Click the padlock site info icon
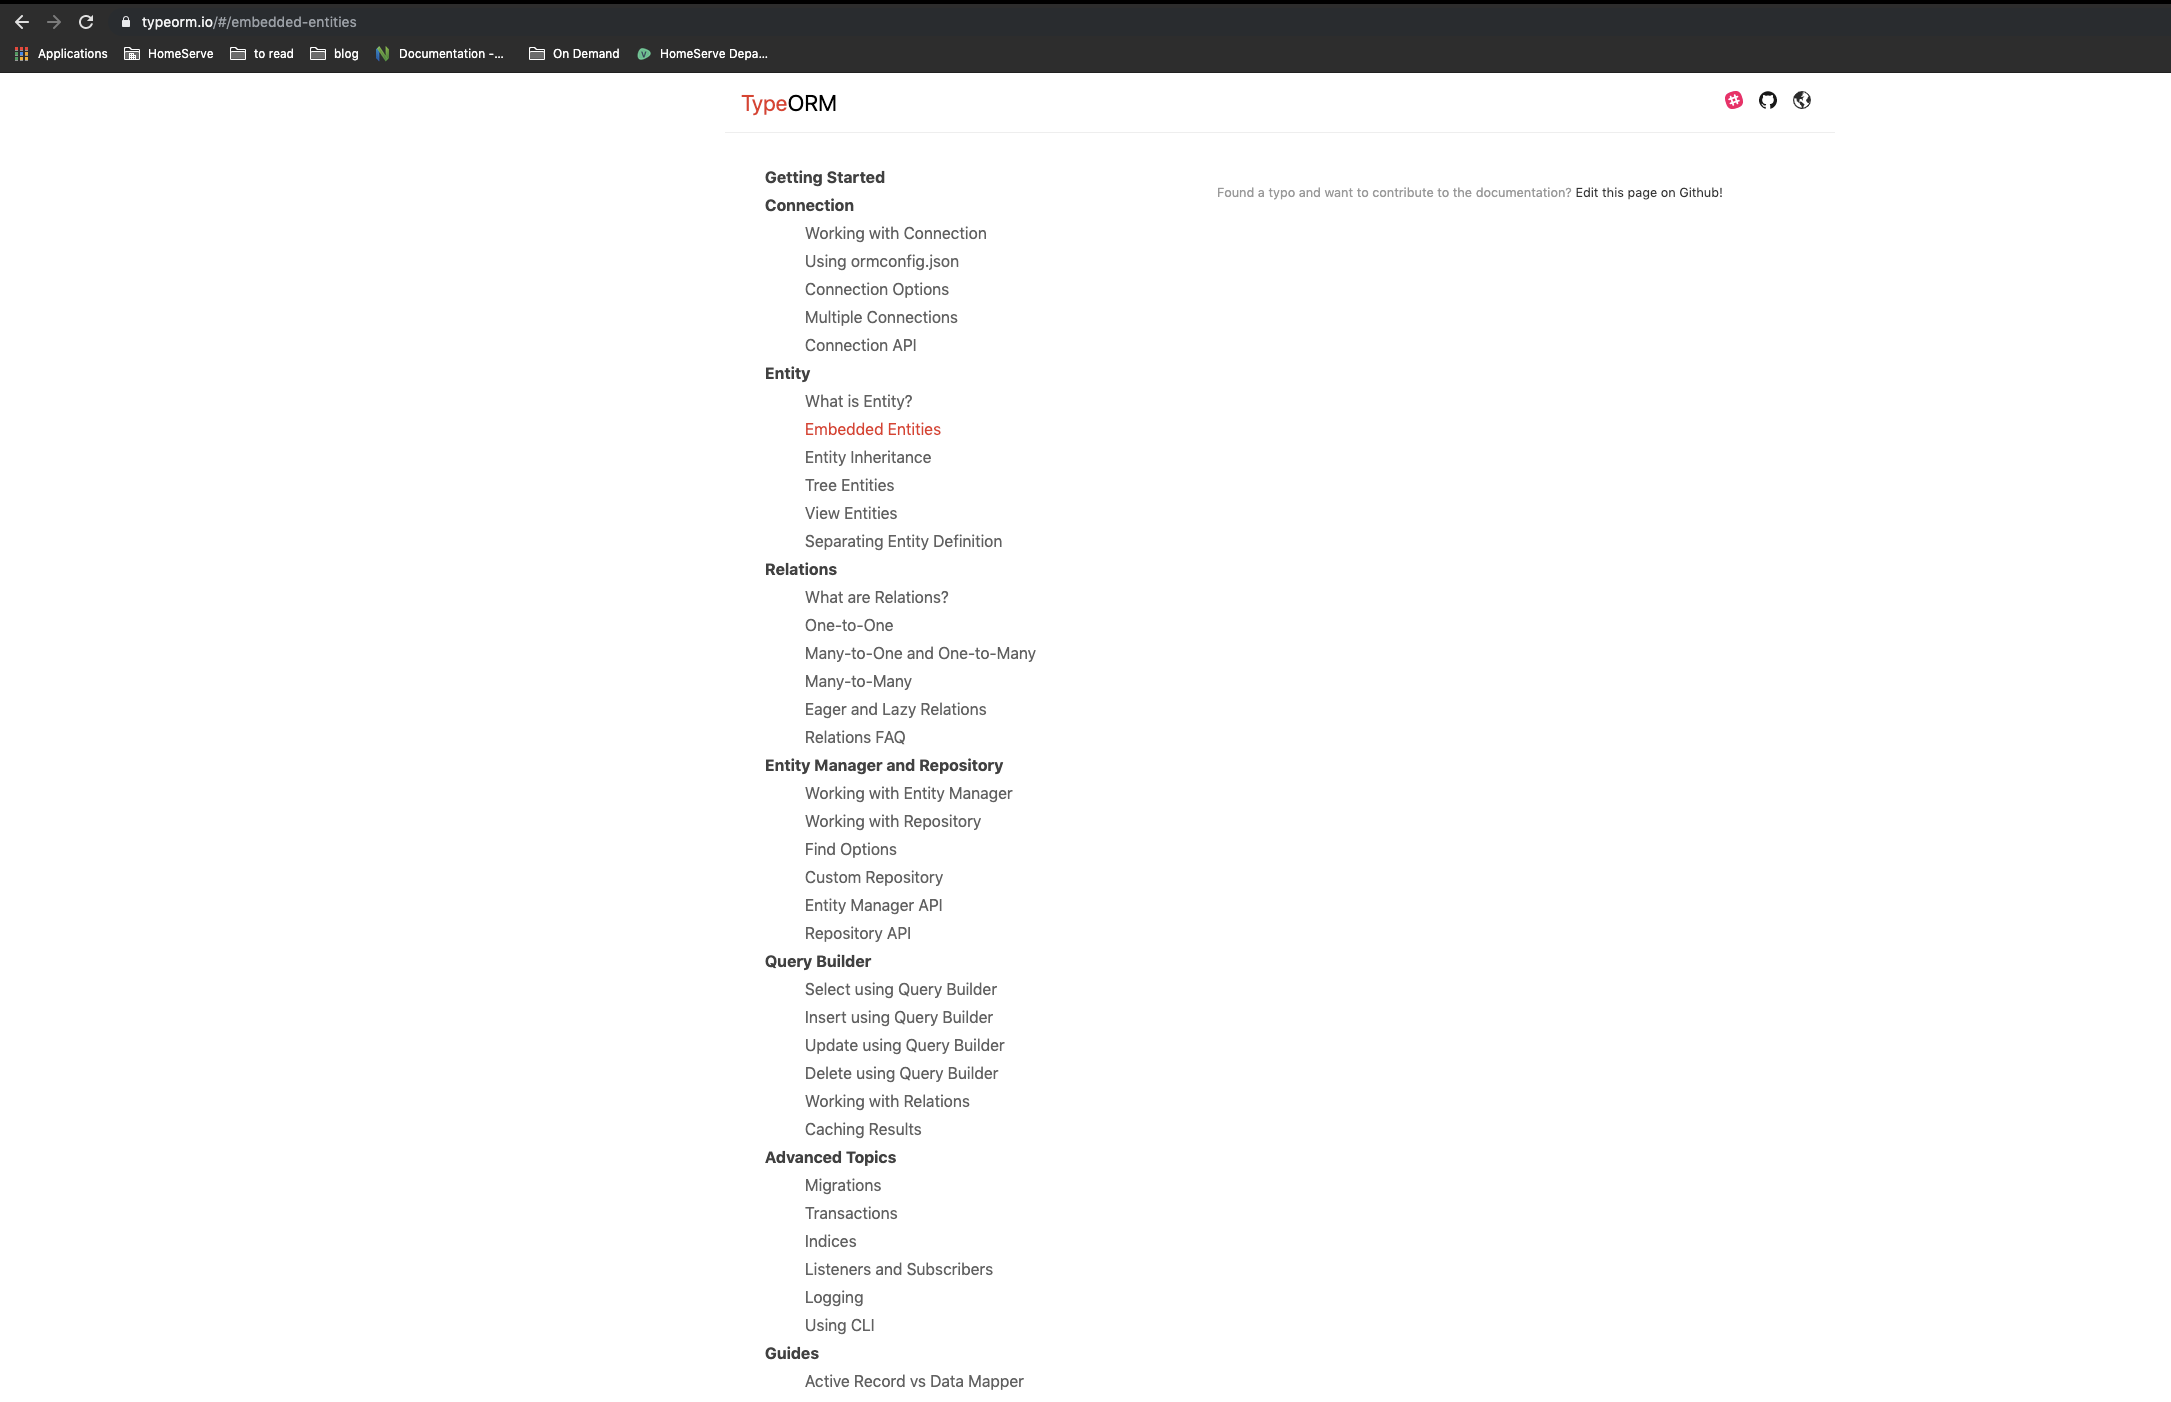The width and height of the screenshot is (2171, 1402). coord(126,22)
